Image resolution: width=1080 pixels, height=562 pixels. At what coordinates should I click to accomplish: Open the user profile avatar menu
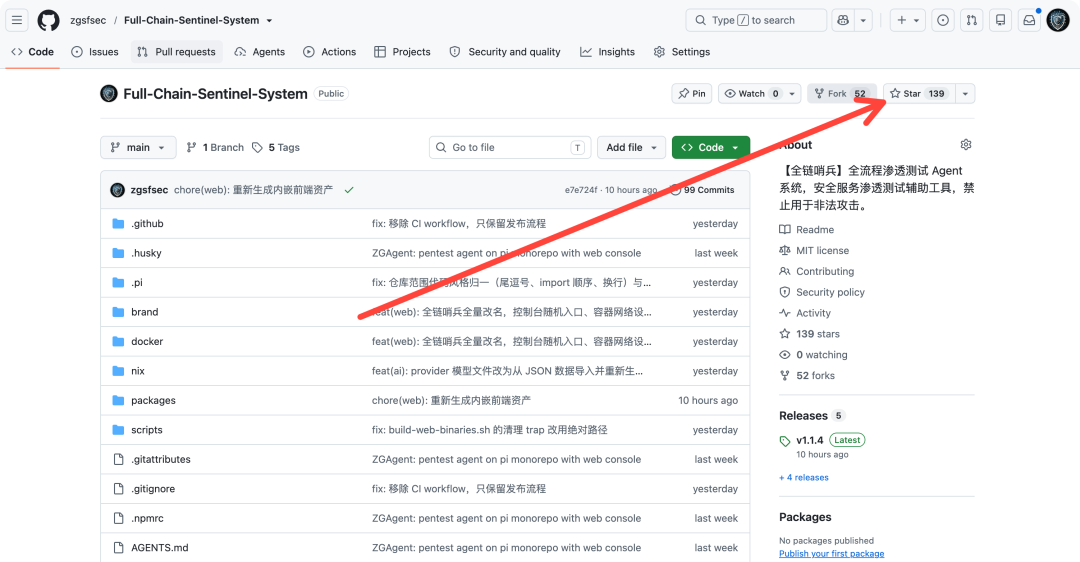click(1058, 20)
